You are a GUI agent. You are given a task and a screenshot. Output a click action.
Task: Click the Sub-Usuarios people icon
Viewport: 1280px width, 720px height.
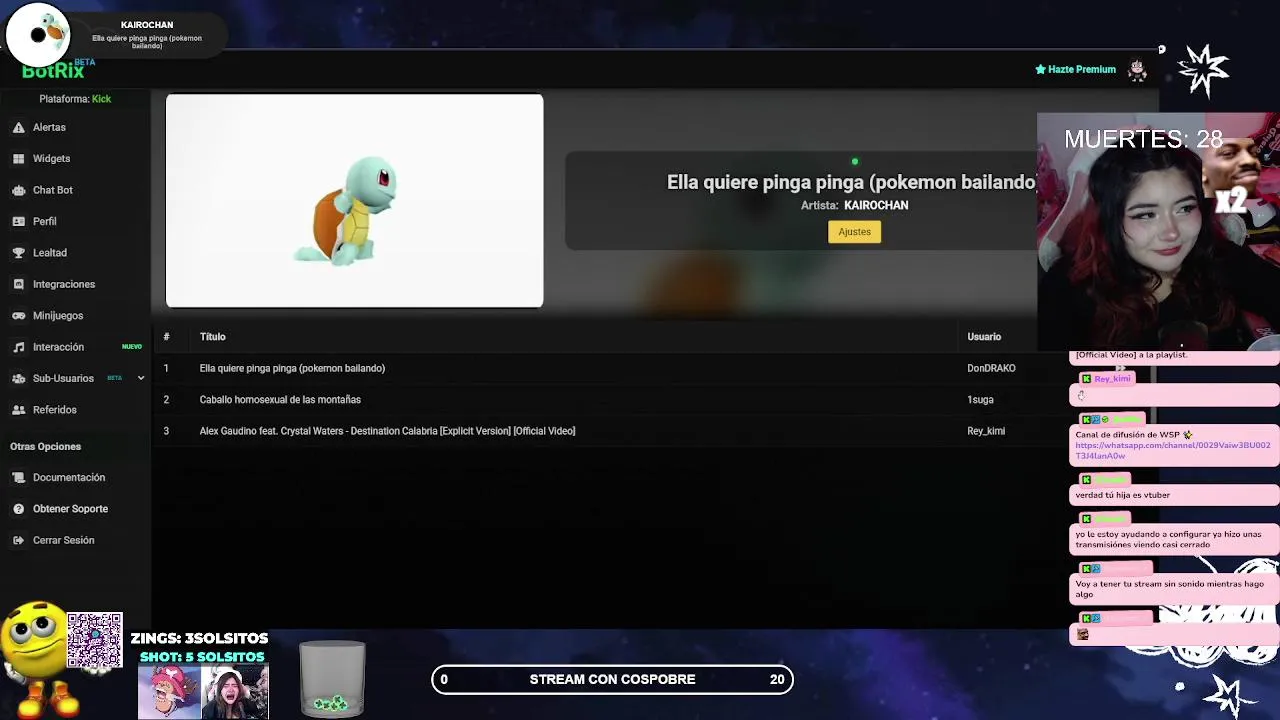tap(18, 378)
